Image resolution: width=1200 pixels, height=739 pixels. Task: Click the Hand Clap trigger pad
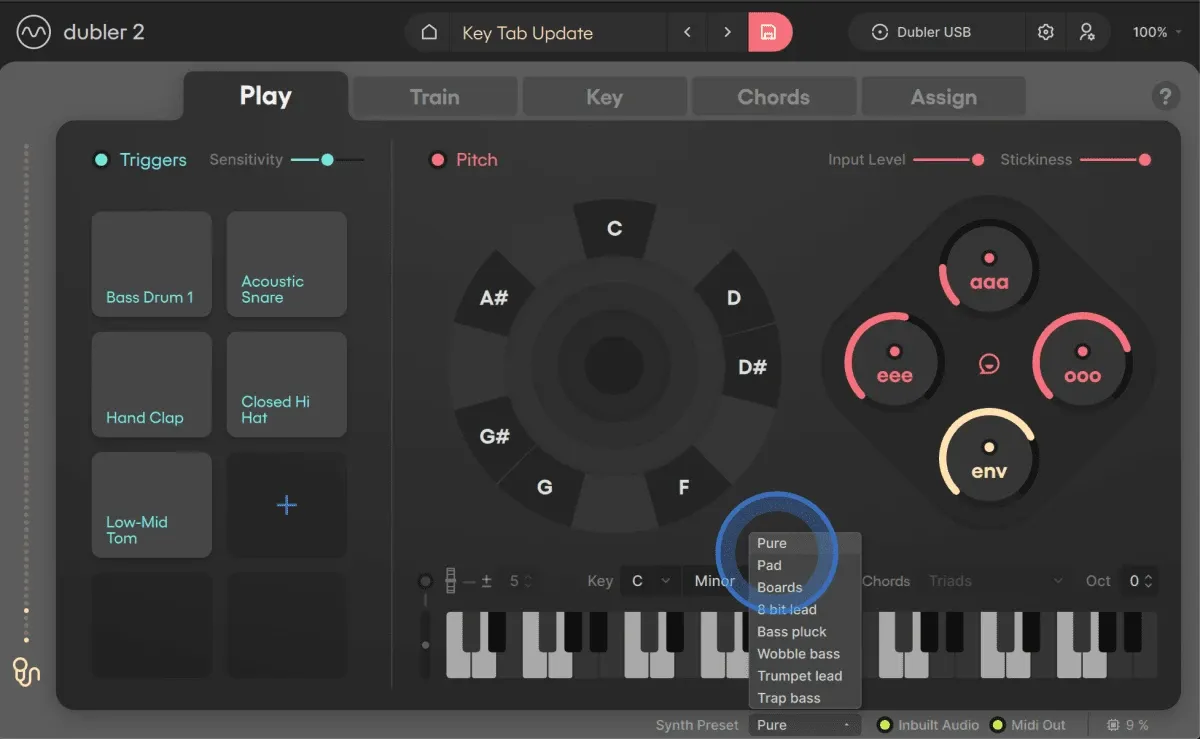152,384
